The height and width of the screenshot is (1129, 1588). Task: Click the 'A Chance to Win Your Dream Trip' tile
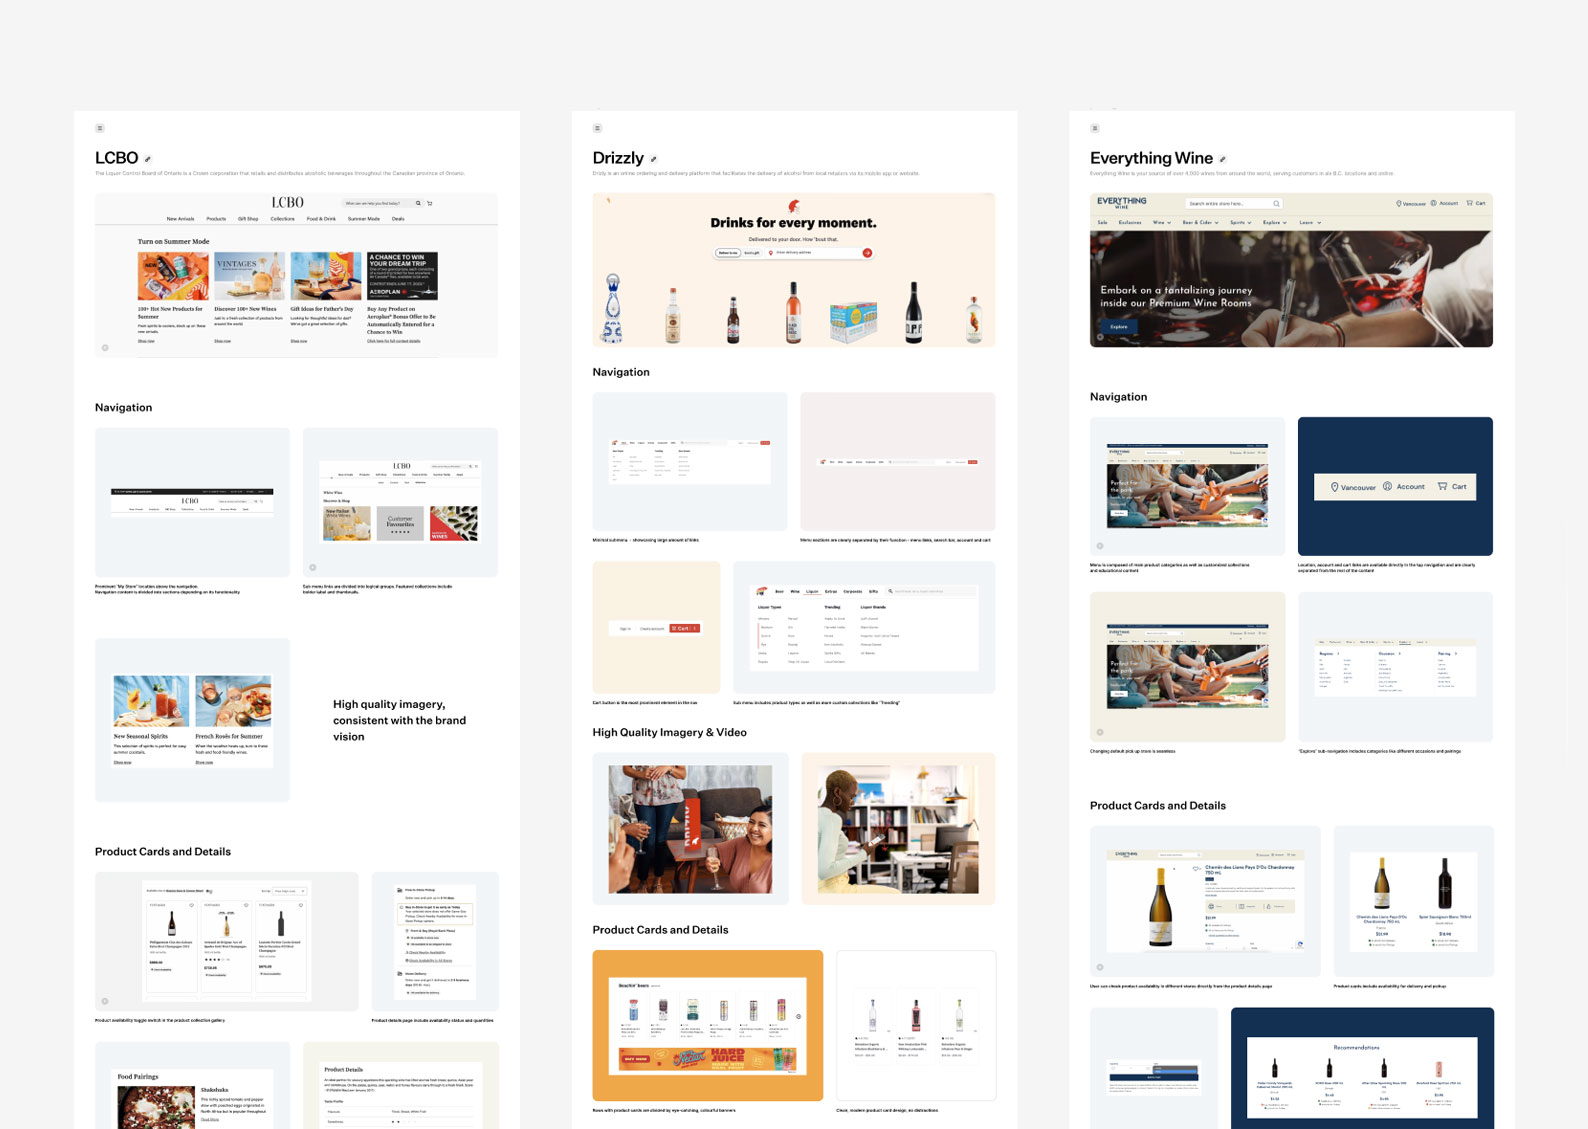tap(402, 276)
